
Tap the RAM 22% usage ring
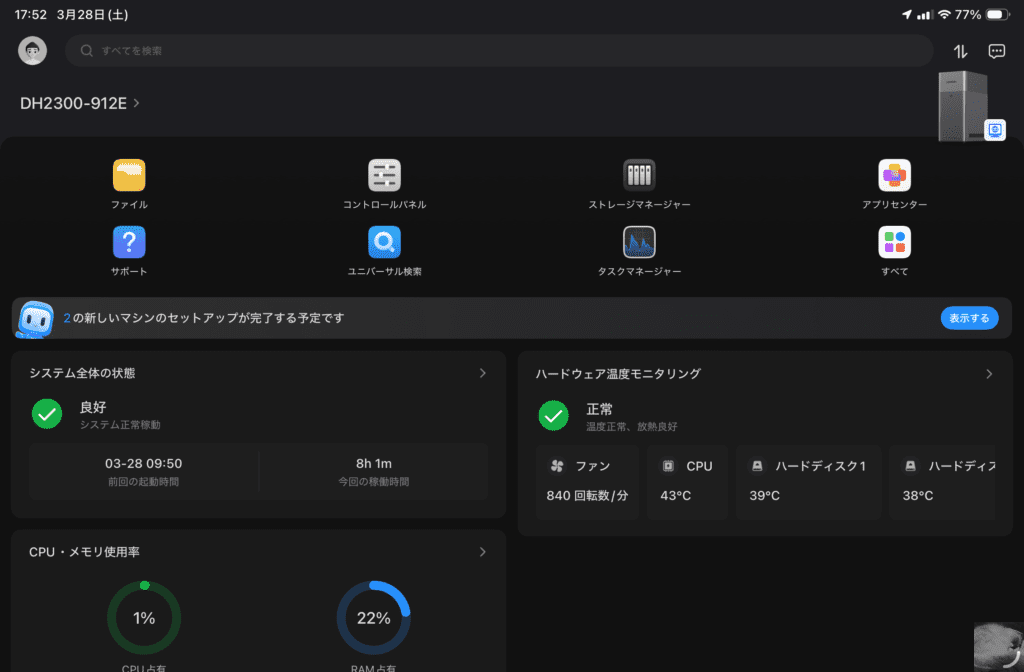point(373,618)
